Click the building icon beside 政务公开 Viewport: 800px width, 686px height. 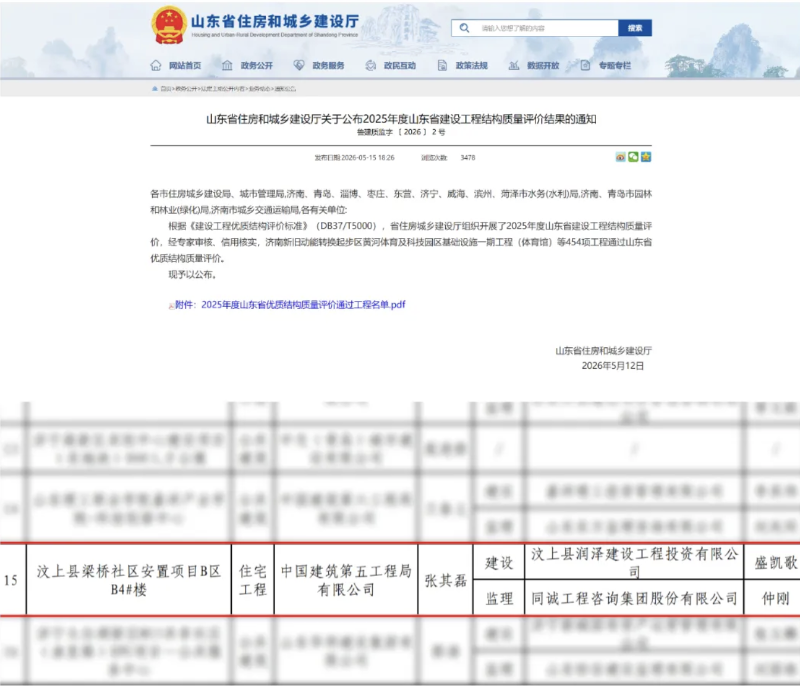point(227,65)
